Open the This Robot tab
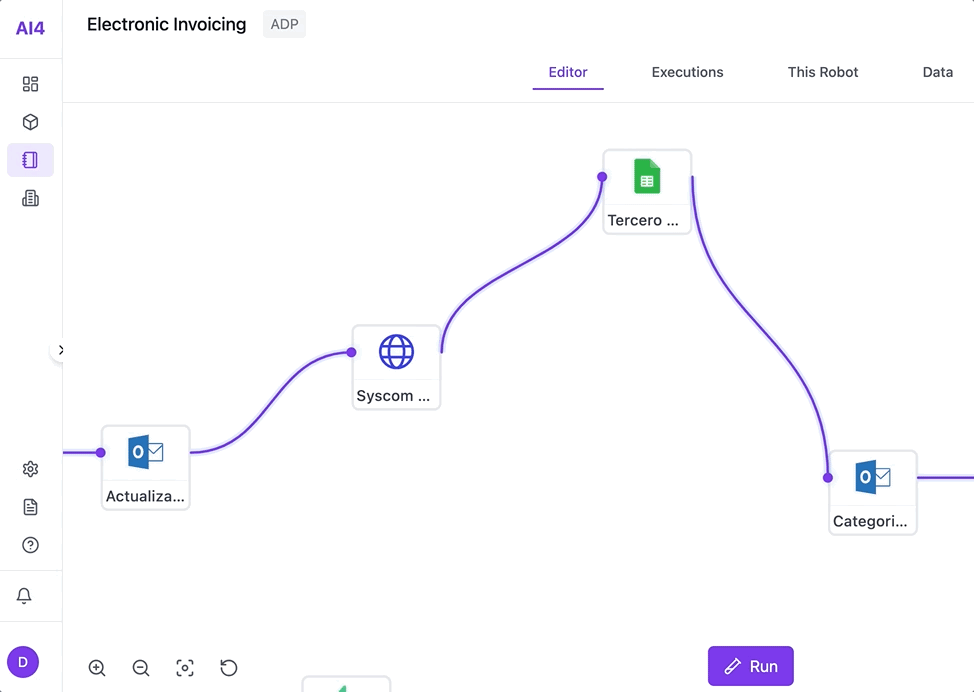Viewport: 974px width, 692px height. pyautogui.click(x=822, y=72)
